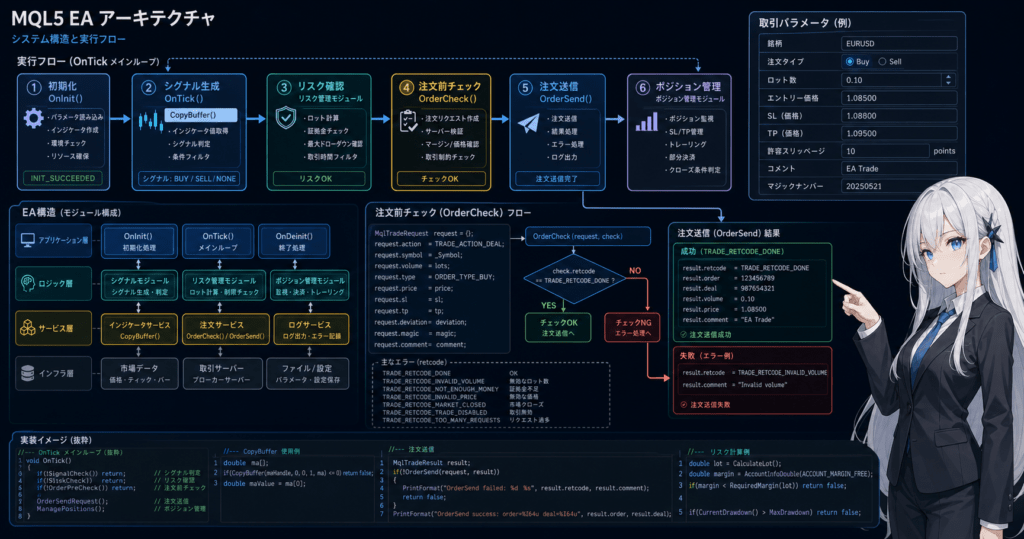Click TRADE_RETCODE_INVALID_VOLUME in the error list
Screen dimensions: 1024x539
coord(433,381)
